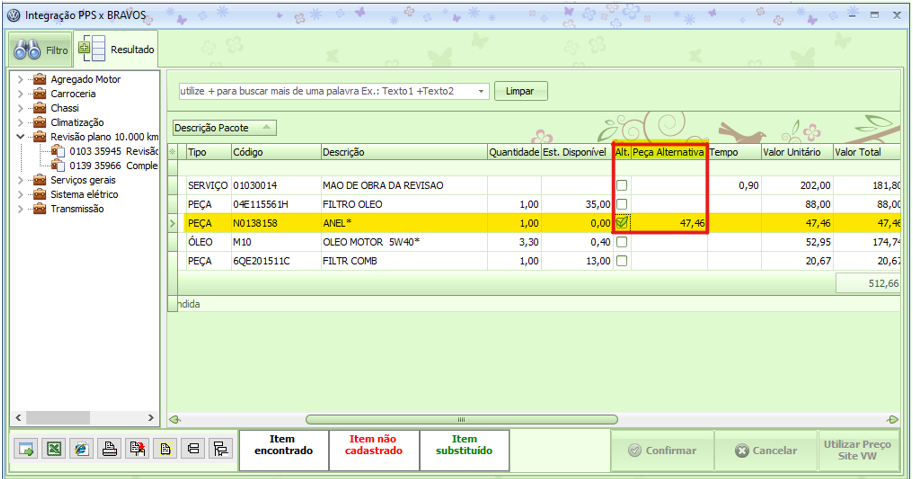This screenshot has width=913, height=479.
Task: Click the tree panel horizontal scrollbar thumb
Action: (x=58, y=417)
